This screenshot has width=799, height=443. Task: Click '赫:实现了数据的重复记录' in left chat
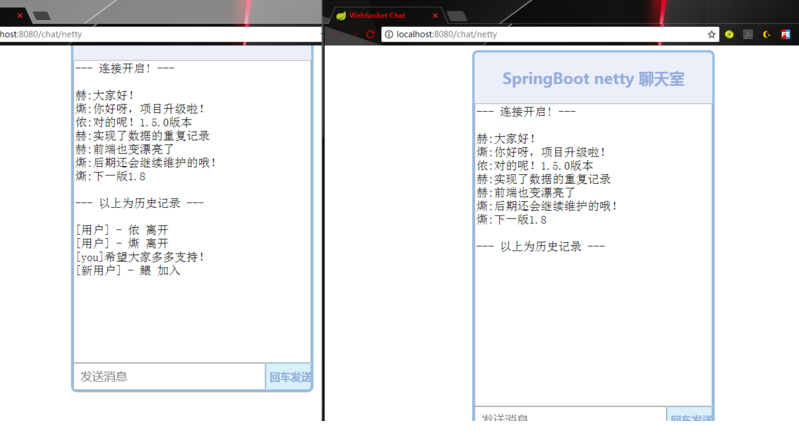(143, 136)
